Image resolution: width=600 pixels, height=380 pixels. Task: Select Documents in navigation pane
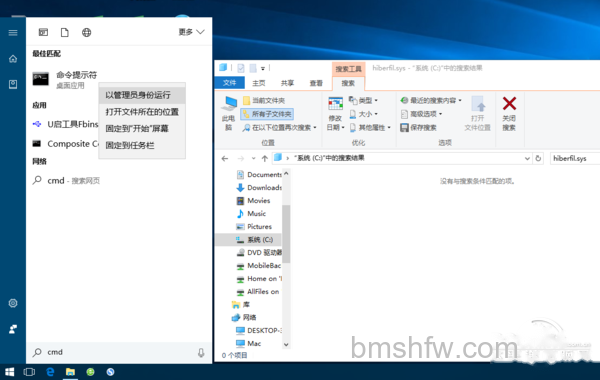click(x=259, y=175)
